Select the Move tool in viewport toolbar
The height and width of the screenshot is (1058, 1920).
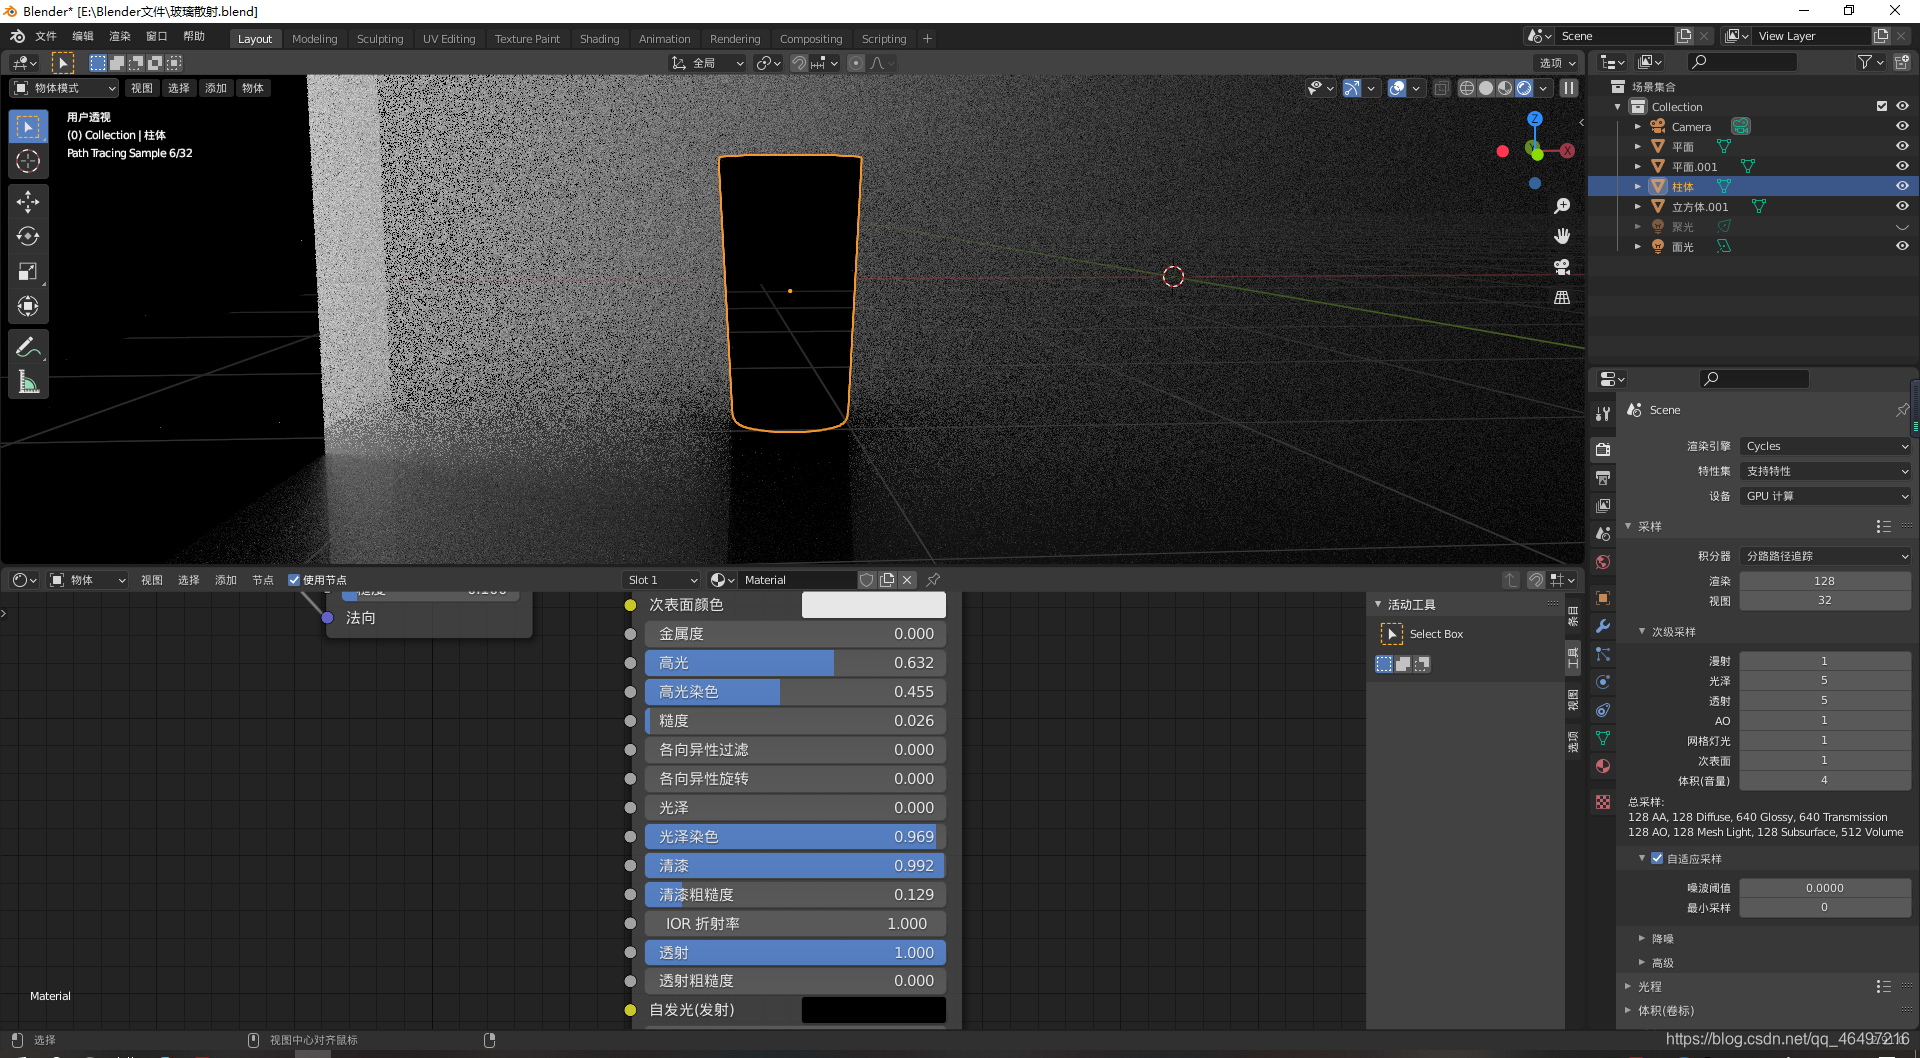click(28, 201)
